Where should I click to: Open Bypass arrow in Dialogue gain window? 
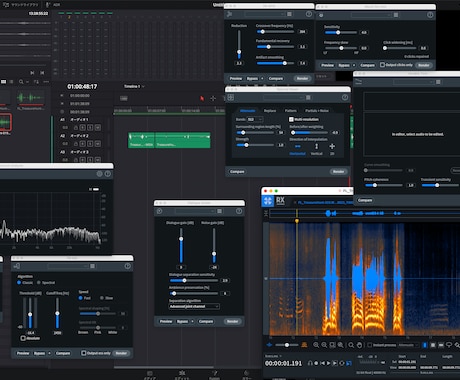click(x=192, y=321)
